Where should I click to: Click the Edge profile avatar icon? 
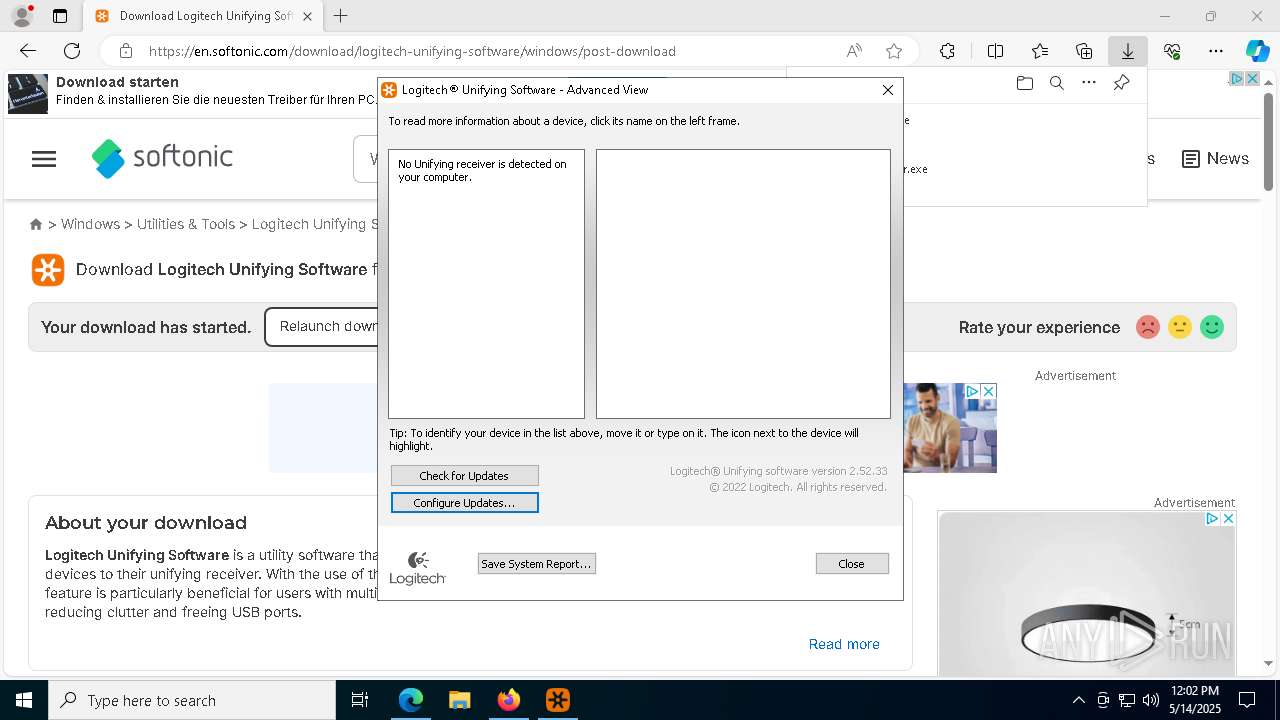pos(22,16)
